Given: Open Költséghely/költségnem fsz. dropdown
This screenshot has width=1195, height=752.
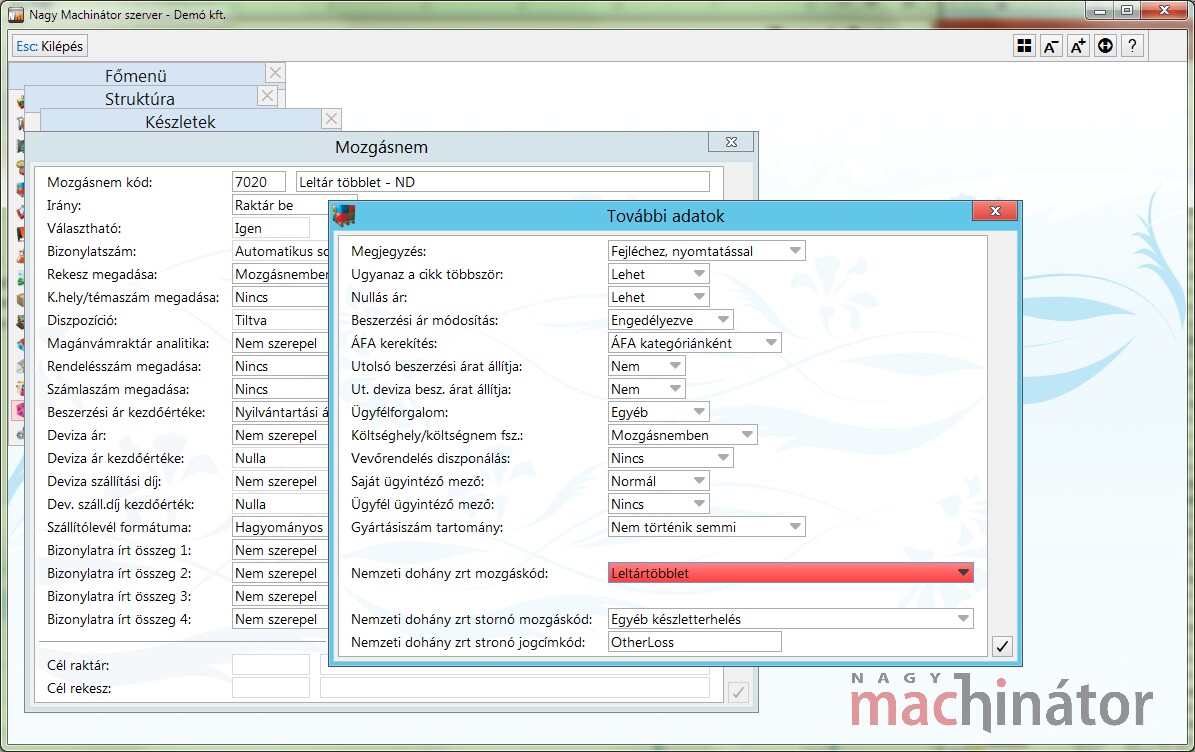Looking at the screenshot, I should pyautogui.click(x=682, y=435).
